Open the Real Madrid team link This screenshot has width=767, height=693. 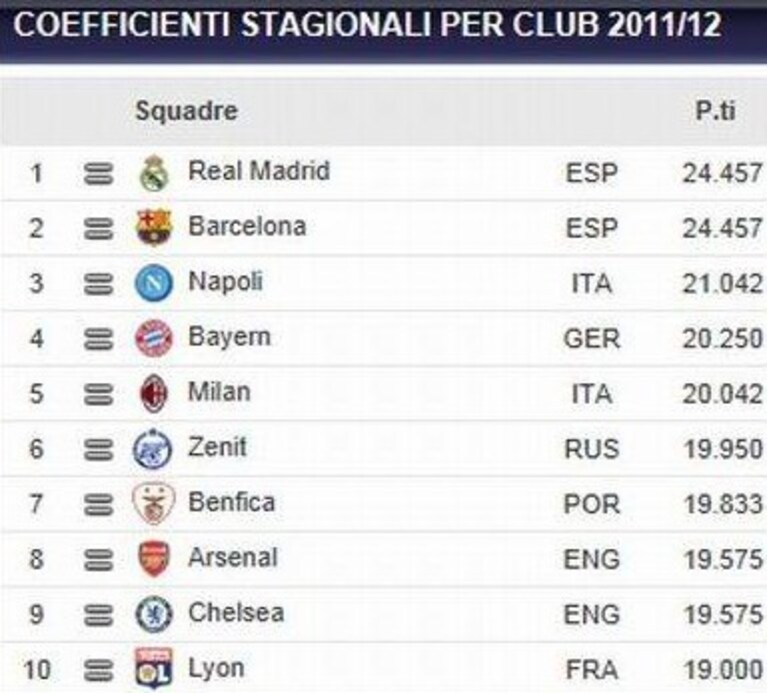(x=259, y=171)
